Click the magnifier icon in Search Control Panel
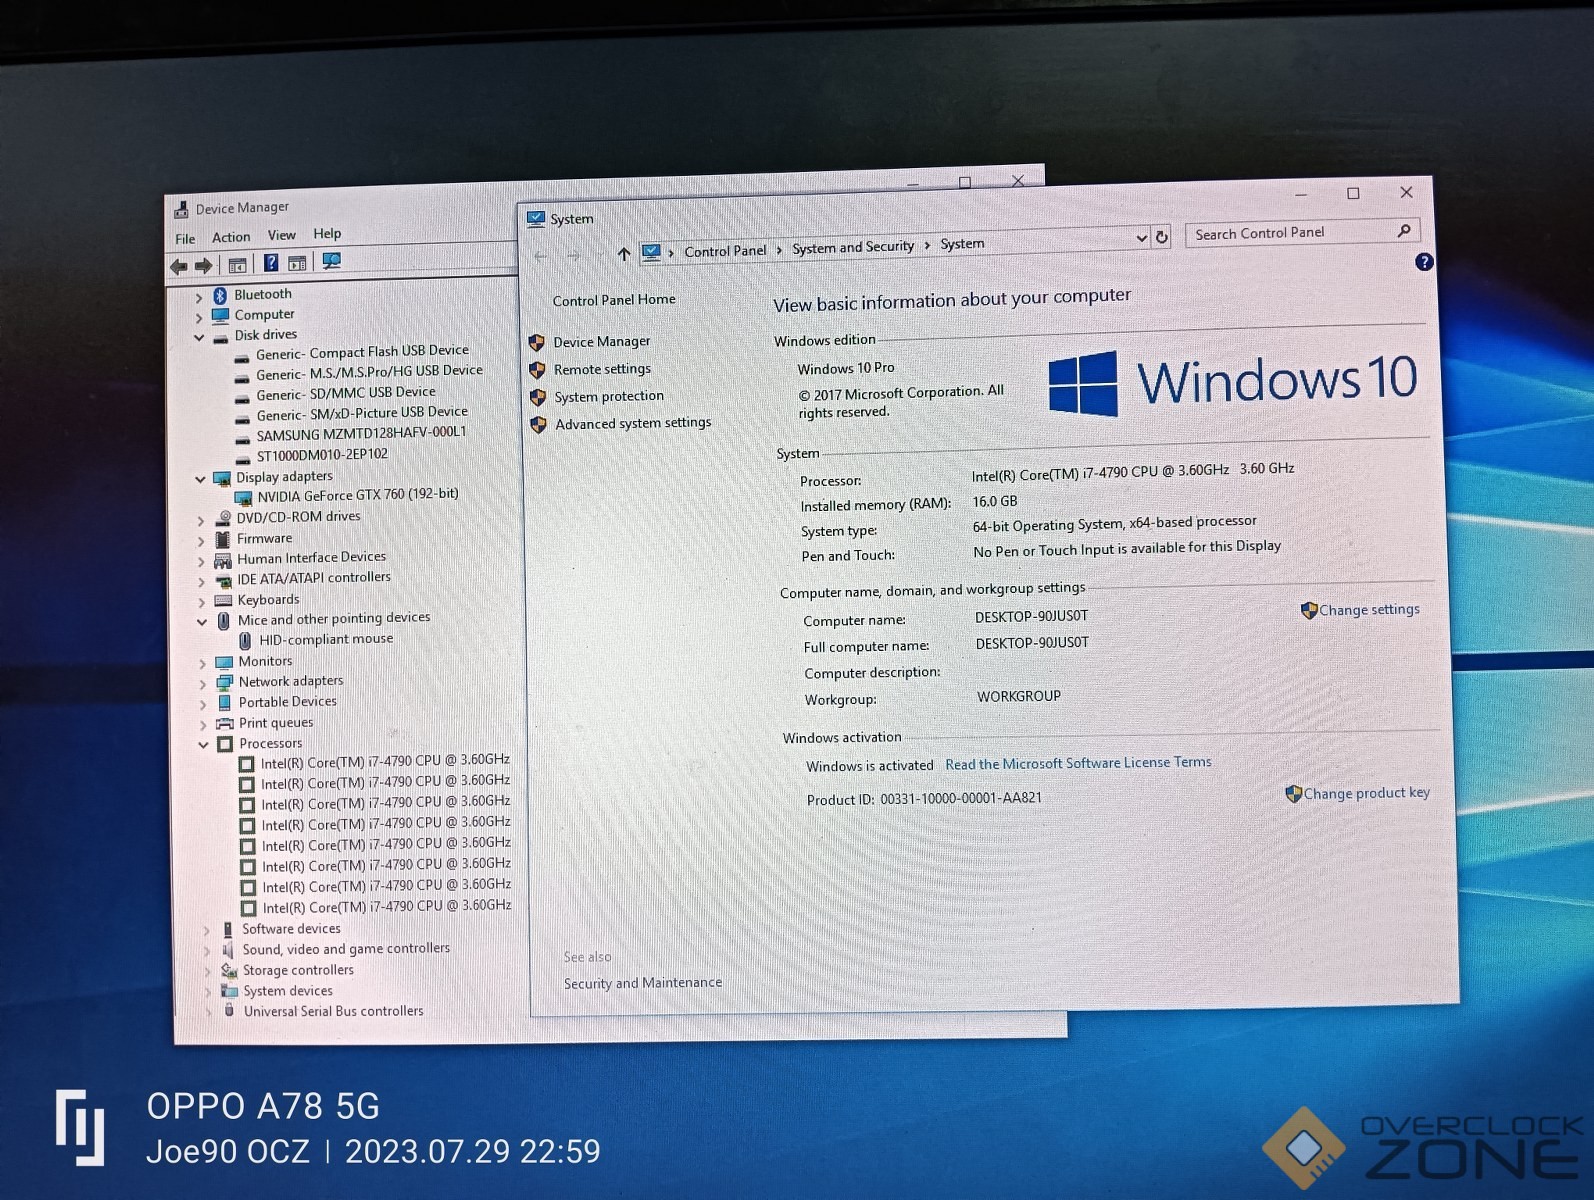This screenshot has width=1594, height=1200. click(1404, 231)
